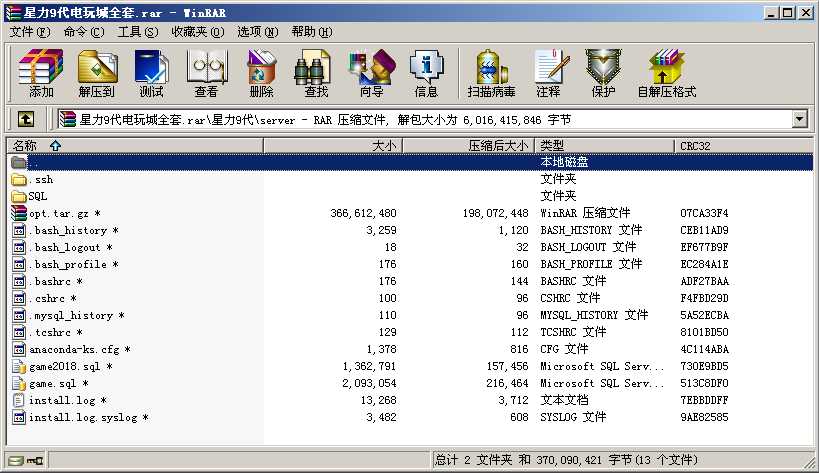
Task: Open the Favorites (收藏夹) menu
Action: (x=197, y=32)
